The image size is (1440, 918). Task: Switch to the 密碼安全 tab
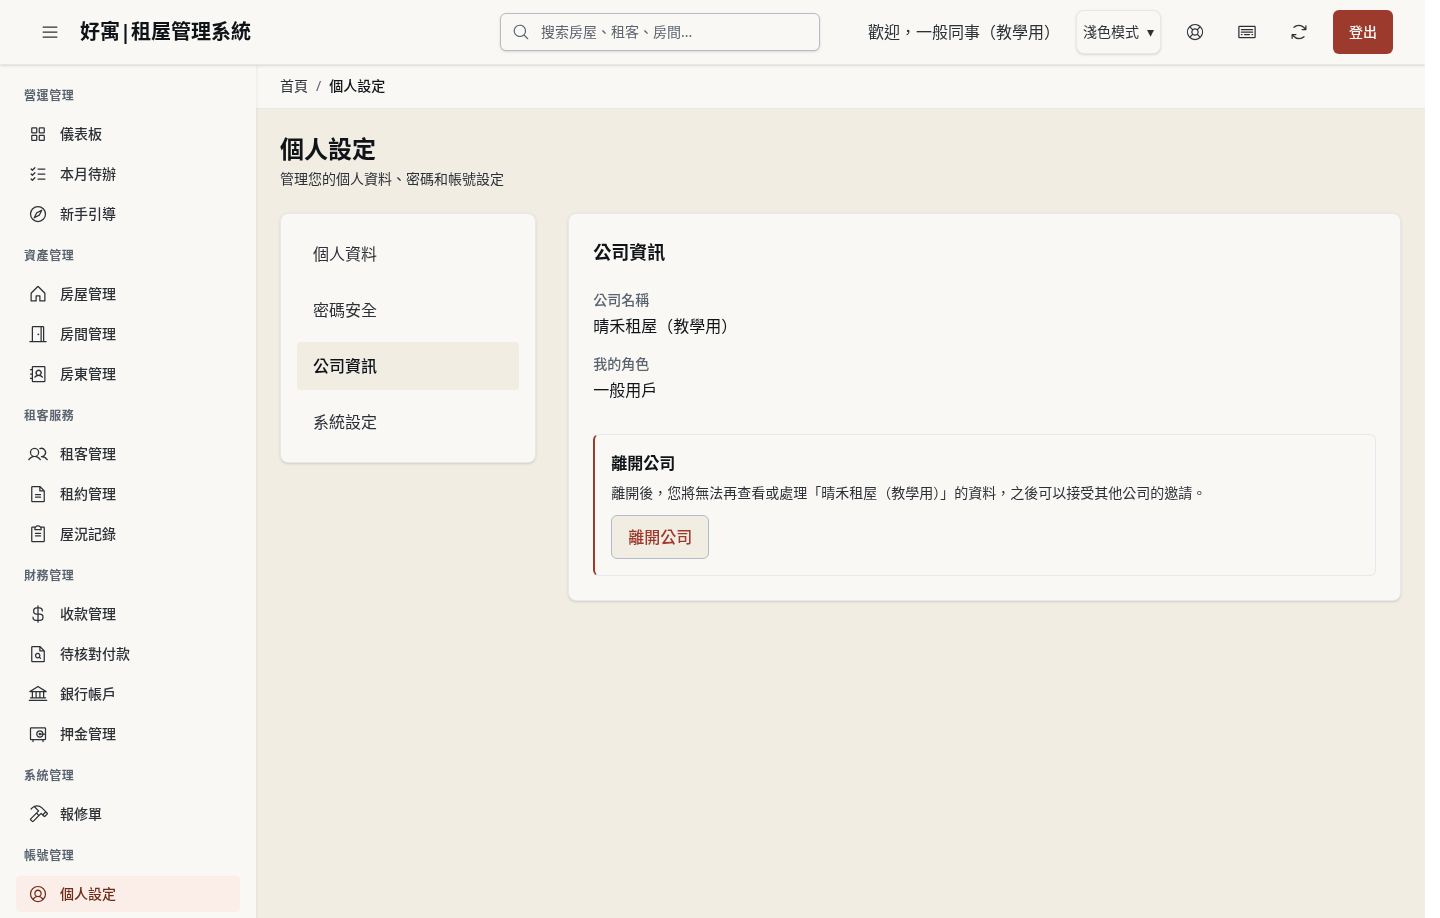pos(408,310)
